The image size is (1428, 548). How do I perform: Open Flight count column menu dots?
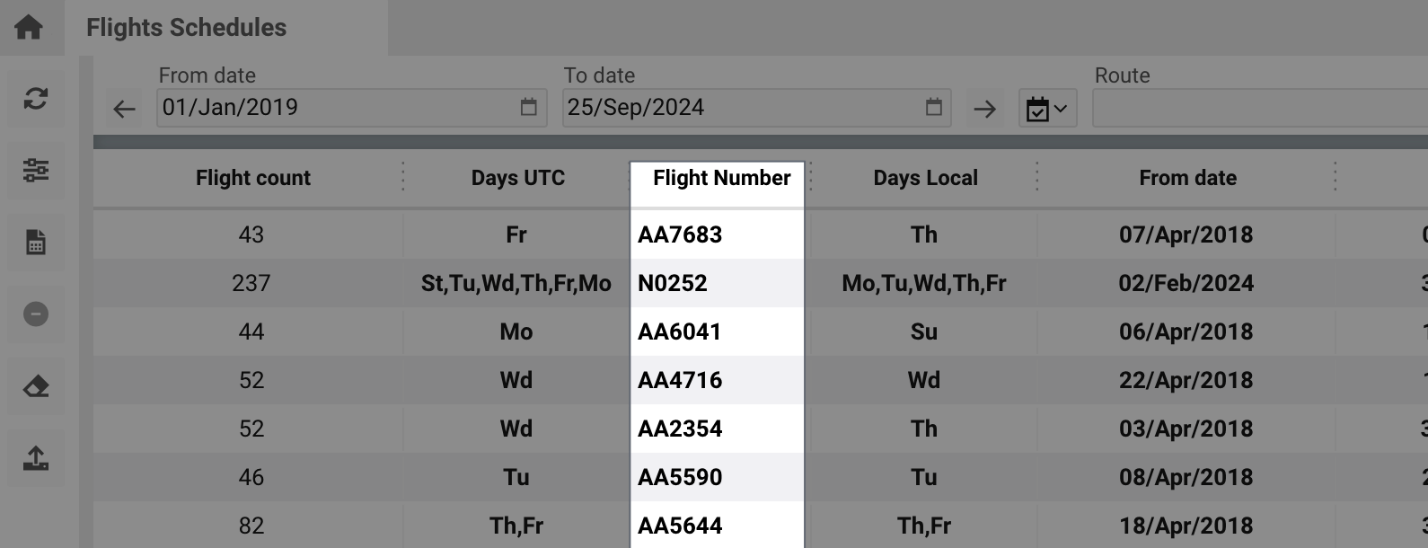click(403, 178)
